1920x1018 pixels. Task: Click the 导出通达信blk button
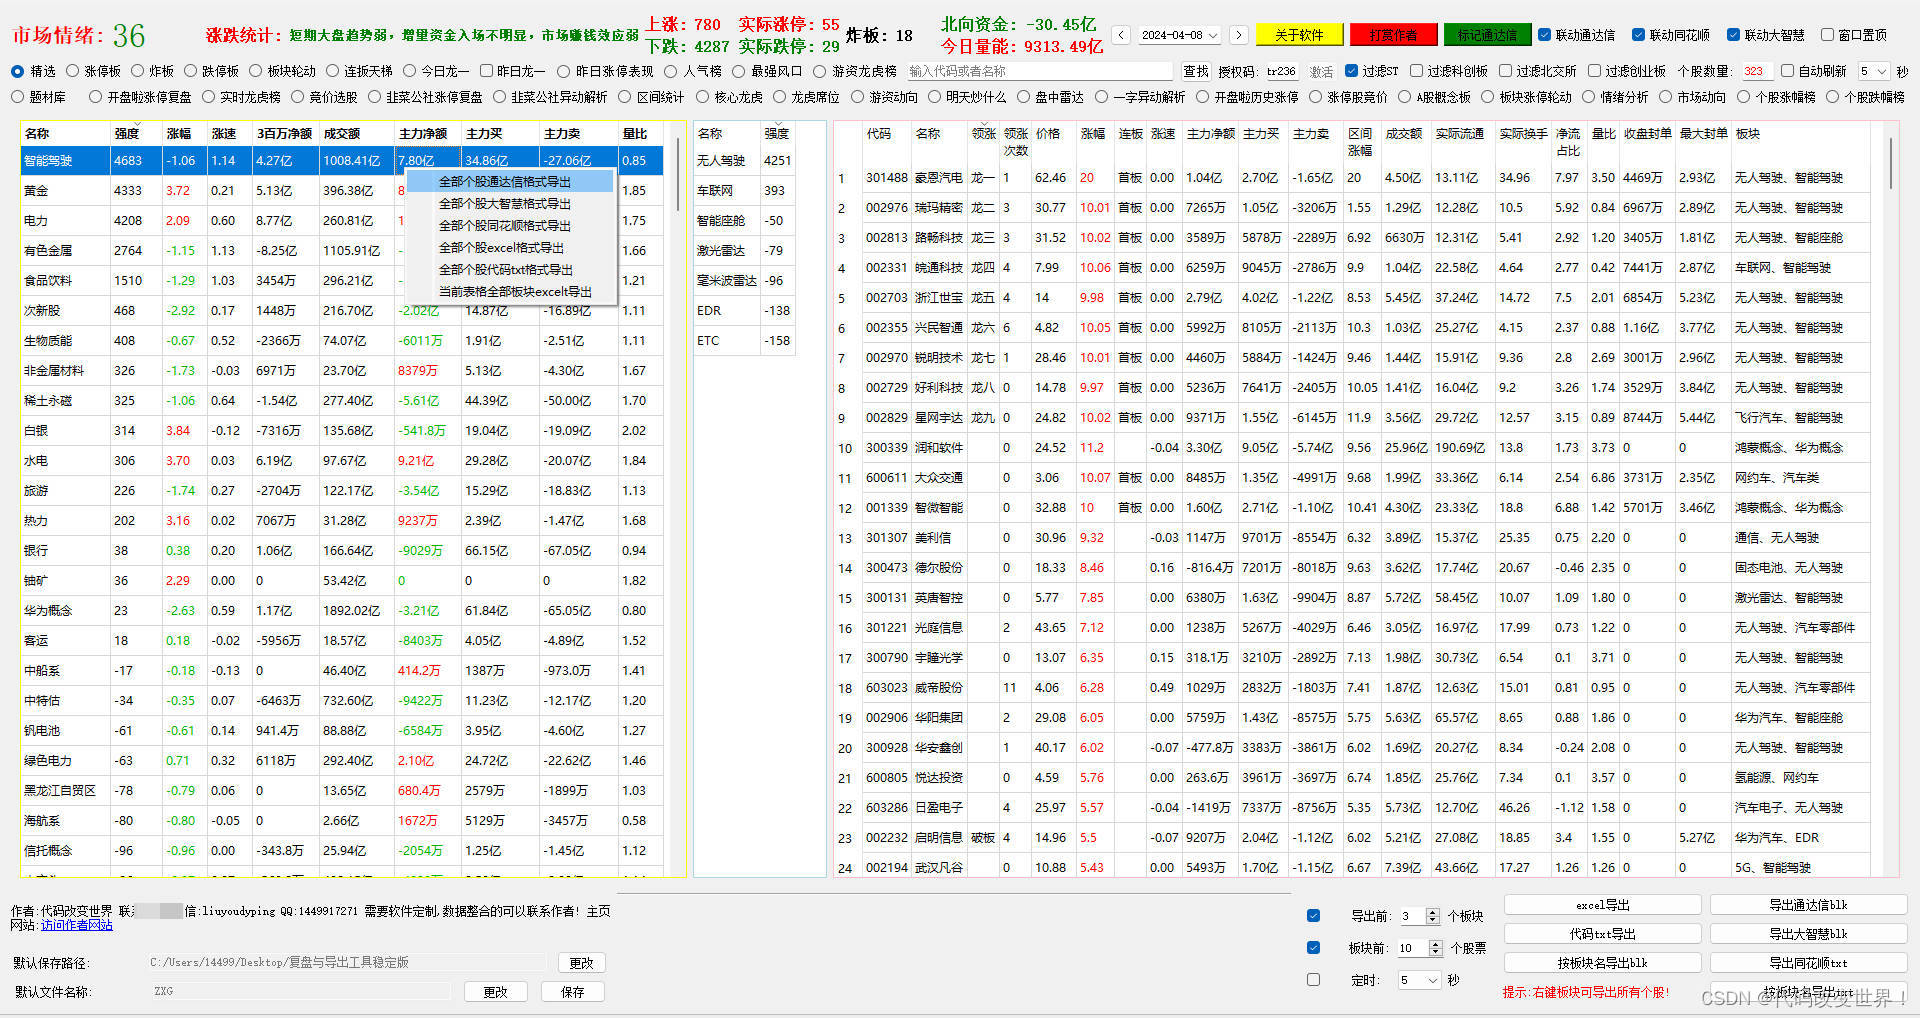(x=1808, y=905)
